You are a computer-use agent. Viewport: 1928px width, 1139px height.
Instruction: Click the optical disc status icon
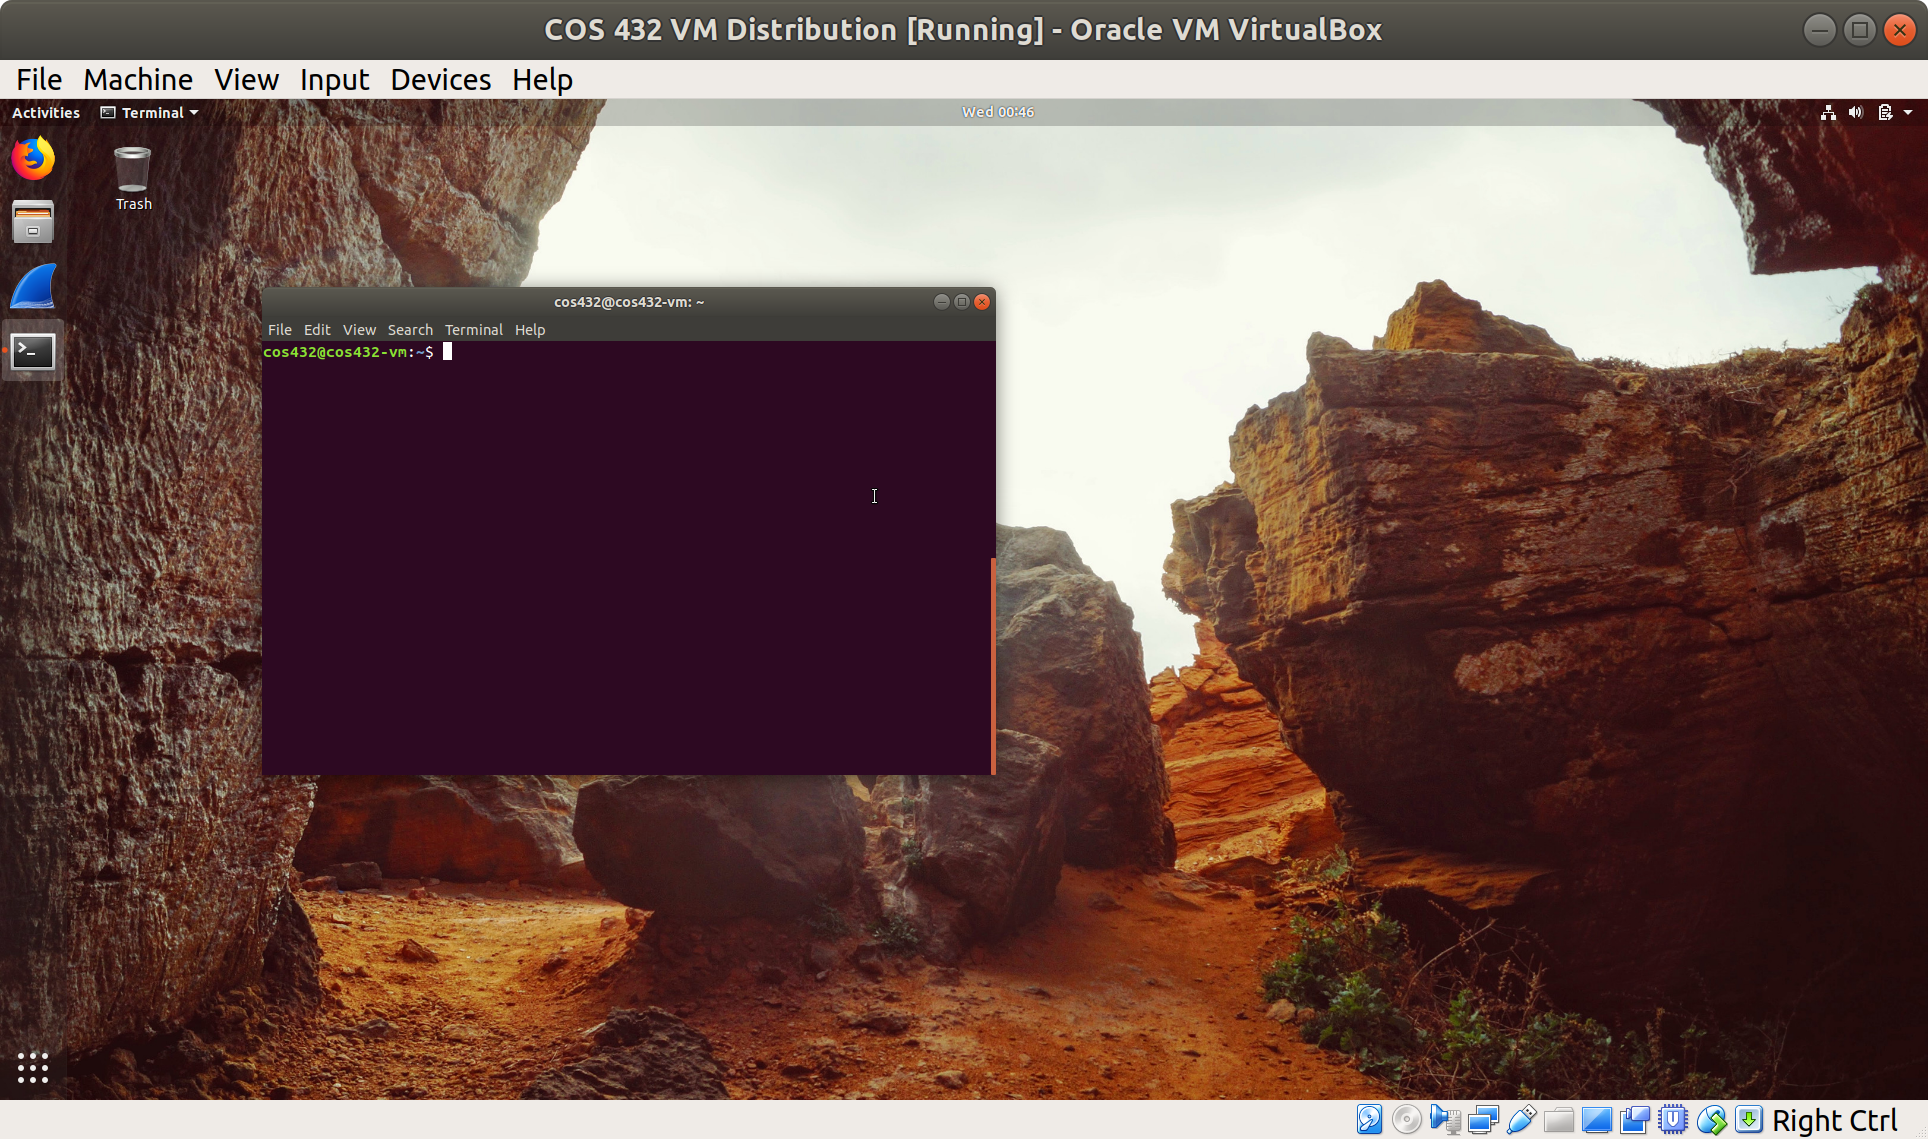[x=1407, y=1120]
